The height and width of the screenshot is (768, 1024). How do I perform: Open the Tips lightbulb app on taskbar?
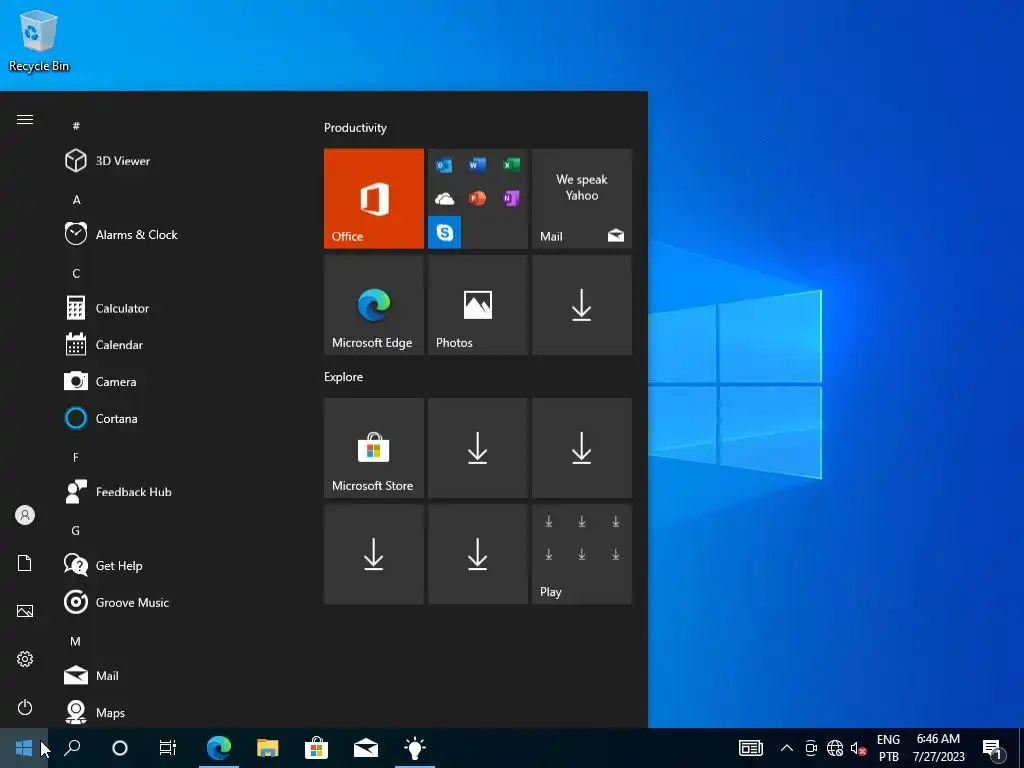tap(415, 748)
